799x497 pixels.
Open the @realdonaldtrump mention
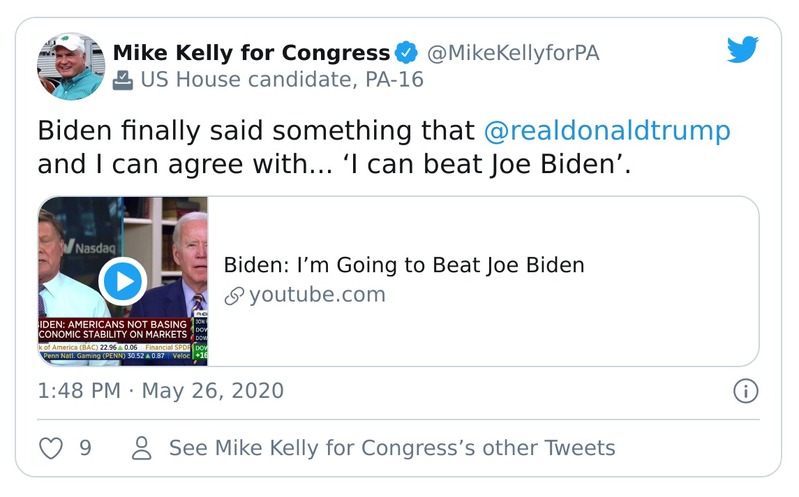(606, 131)
